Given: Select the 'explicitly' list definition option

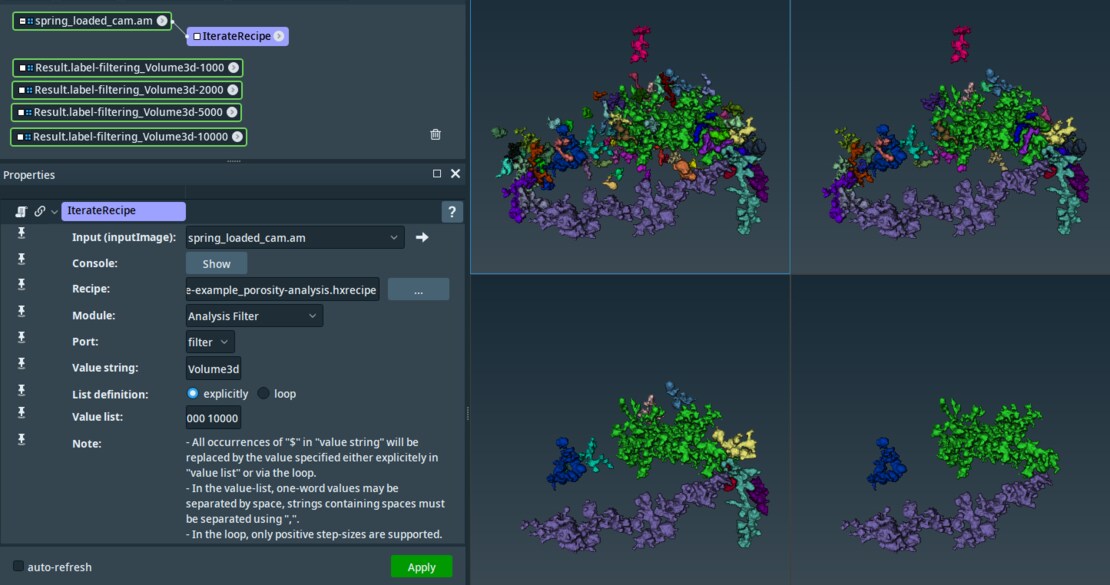Looking at the screenshot, I should [193, 394].
